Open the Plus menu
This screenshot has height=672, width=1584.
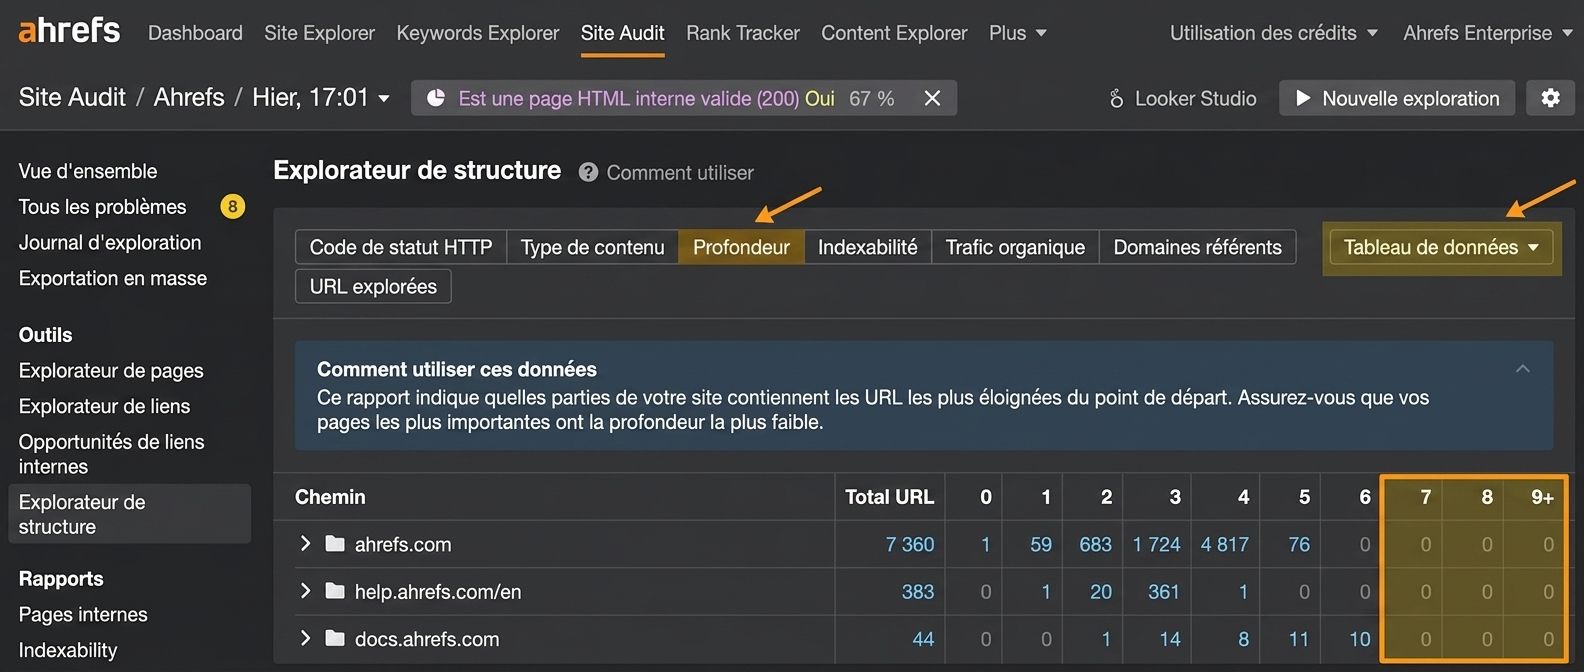click(x=1017, y=33)
